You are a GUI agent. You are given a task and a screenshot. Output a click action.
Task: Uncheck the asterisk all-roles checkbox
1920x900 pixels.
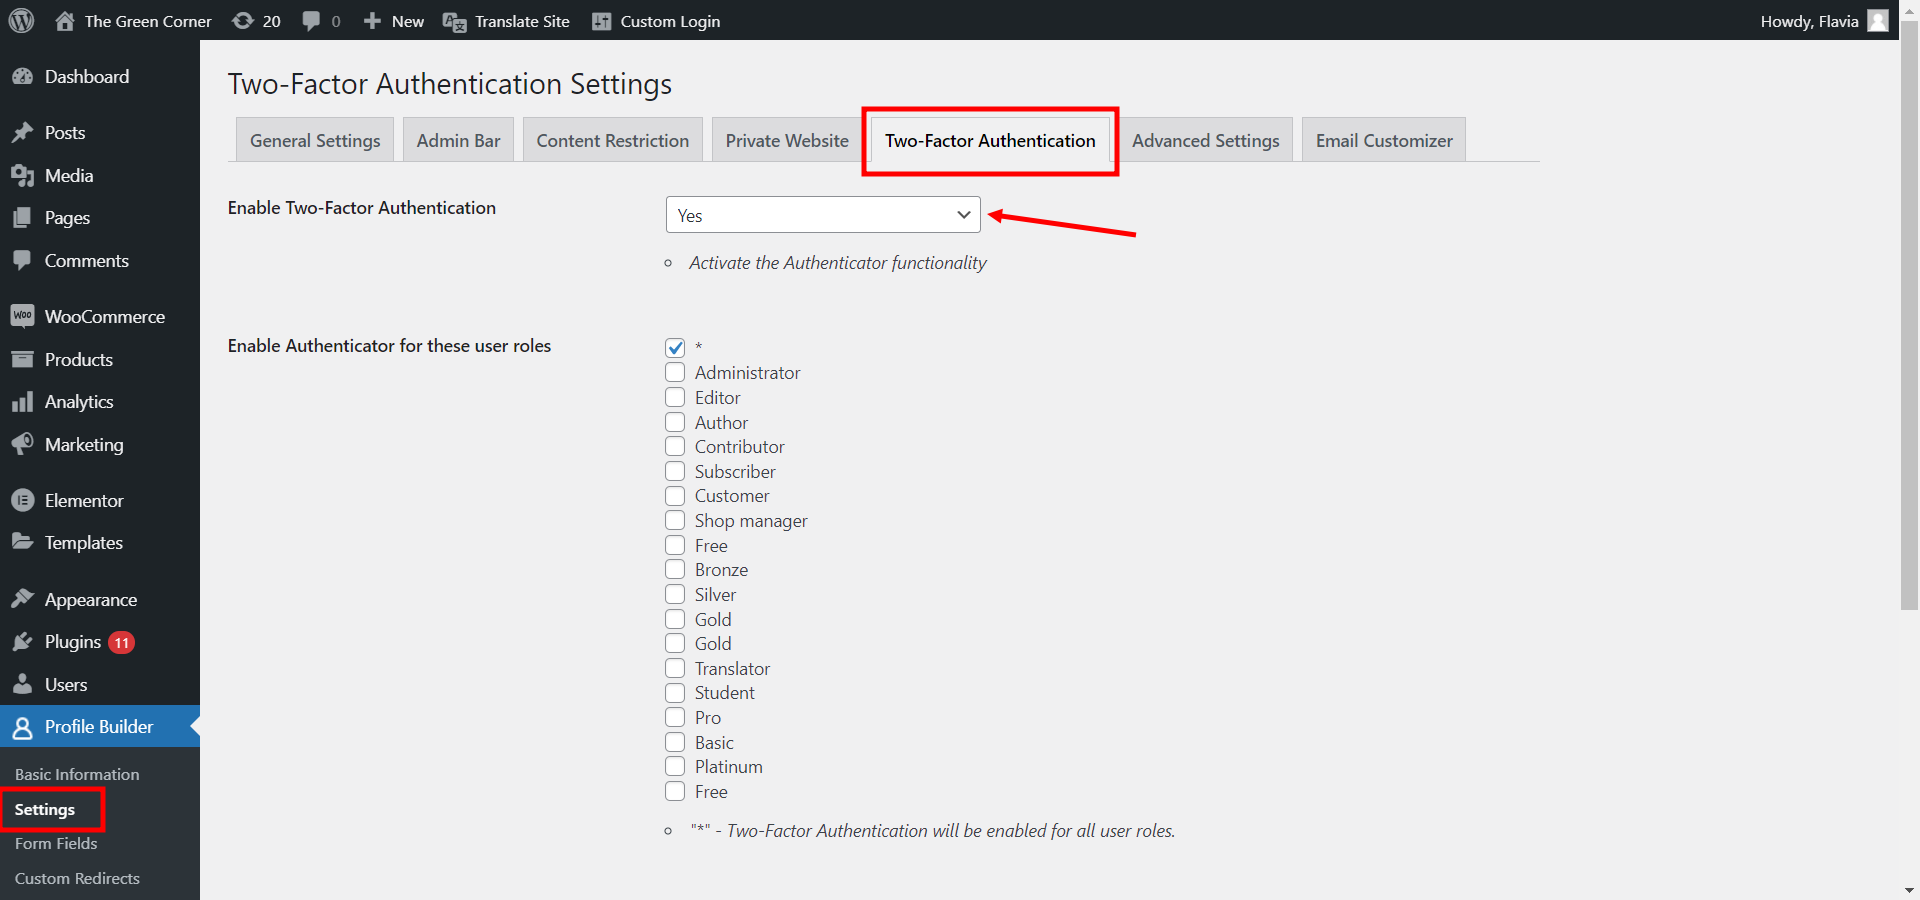(675, 348)
